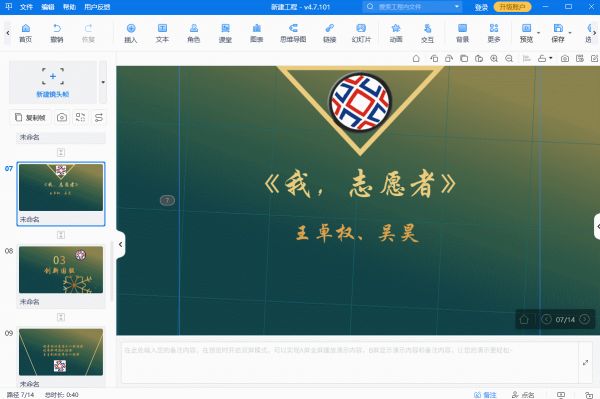Click the canvas home view icon in top strip
The width and height of the screenshot is (600, 399).
pyautogui.click(x=416, y=59)
